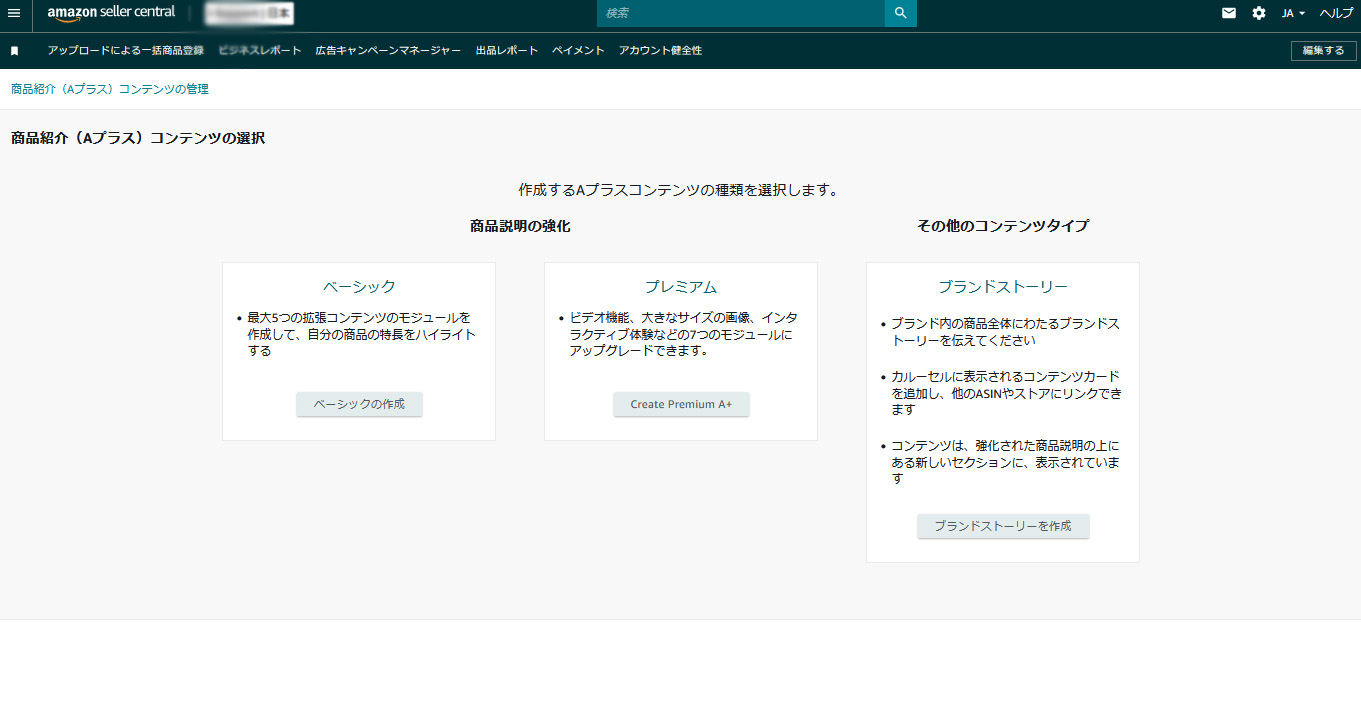Image resolution: width=1361 pixels, height=720 pixels.
Task: Open the settings gear icon
Action: (1259, 13)
